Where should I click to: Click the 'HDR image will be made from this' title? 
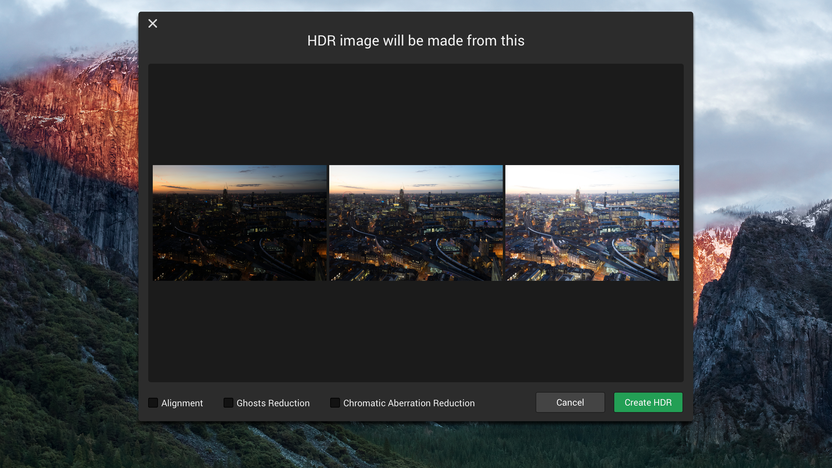coord(415,41)
